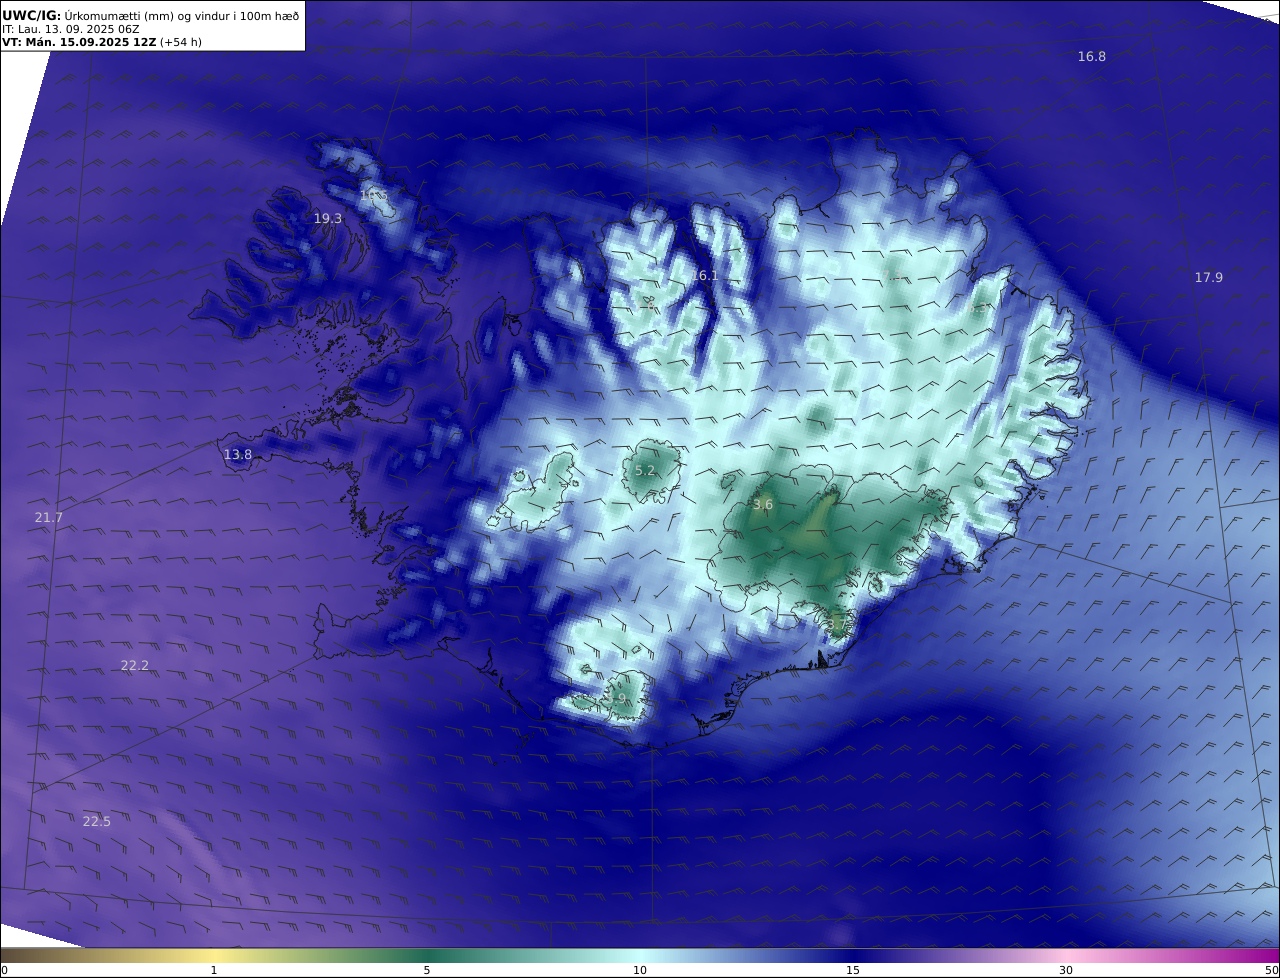Click the colorbar tick label 5
1280x978 pixels.
(427, 970)
